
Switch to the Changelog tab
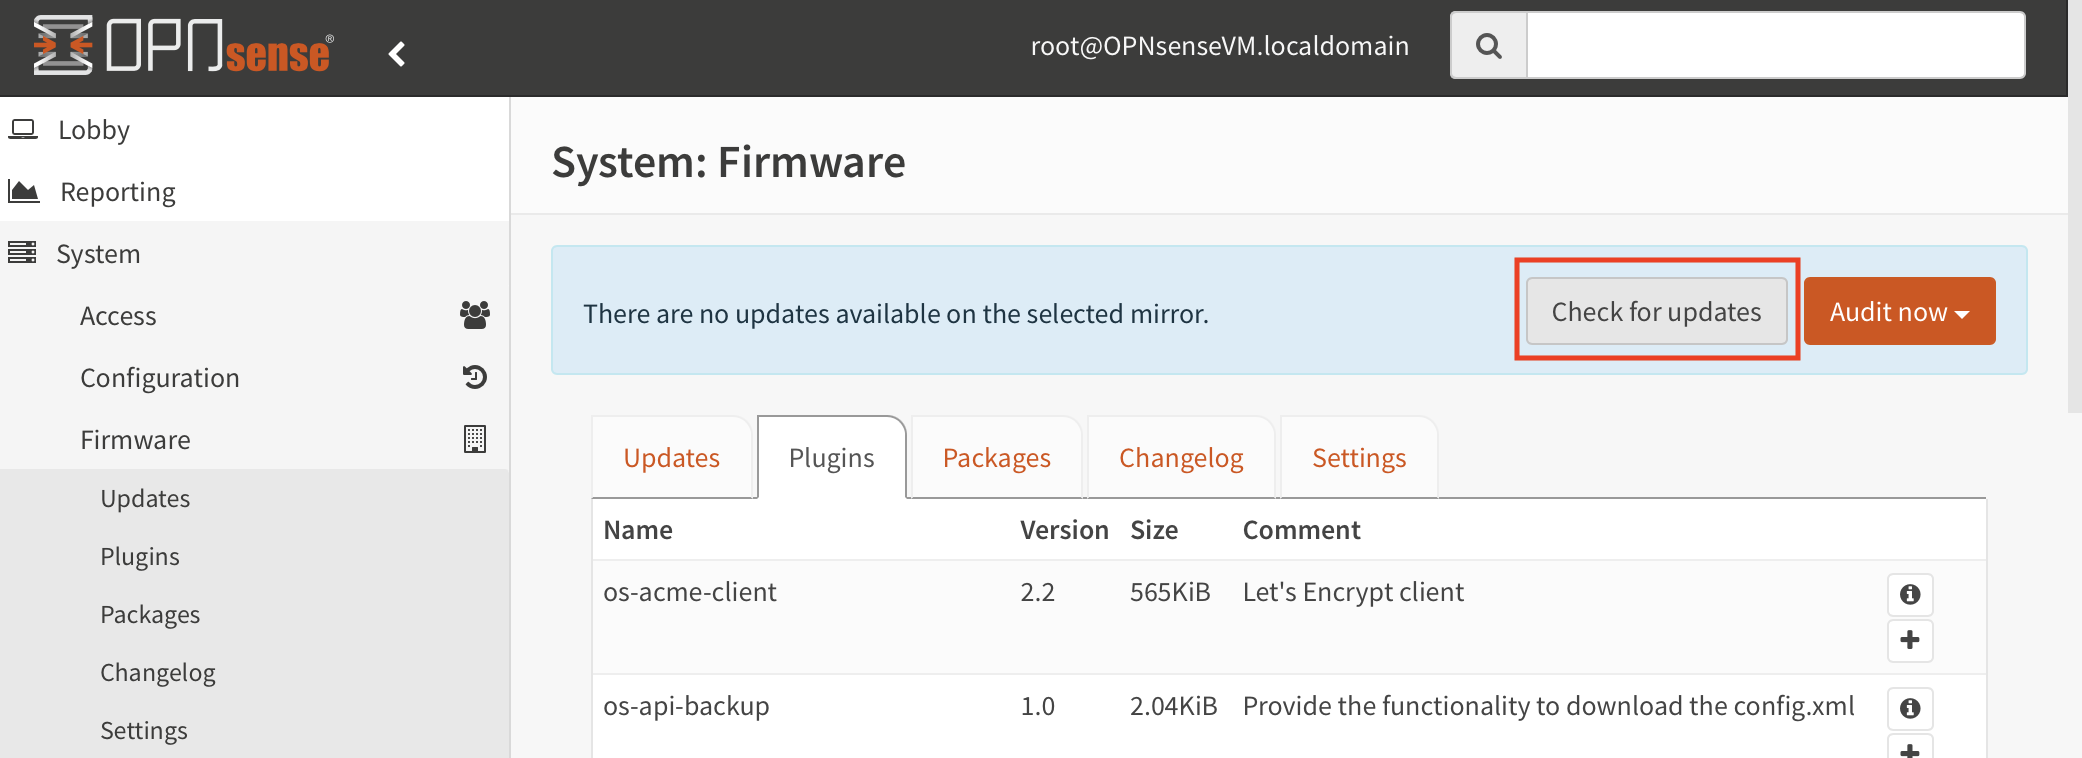point(1181,458)
